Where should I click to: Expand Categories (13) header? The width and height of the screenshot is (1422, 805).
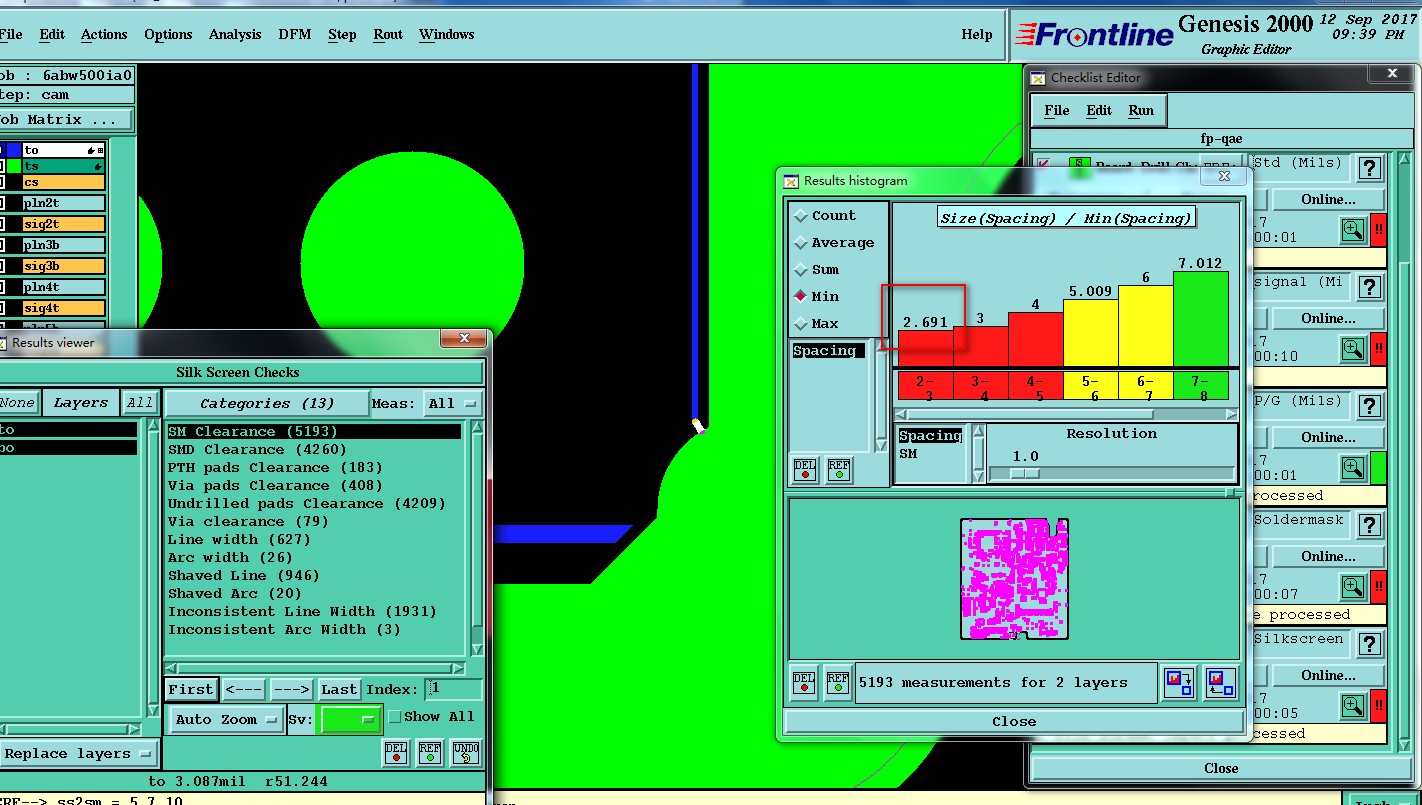(266, 404)
